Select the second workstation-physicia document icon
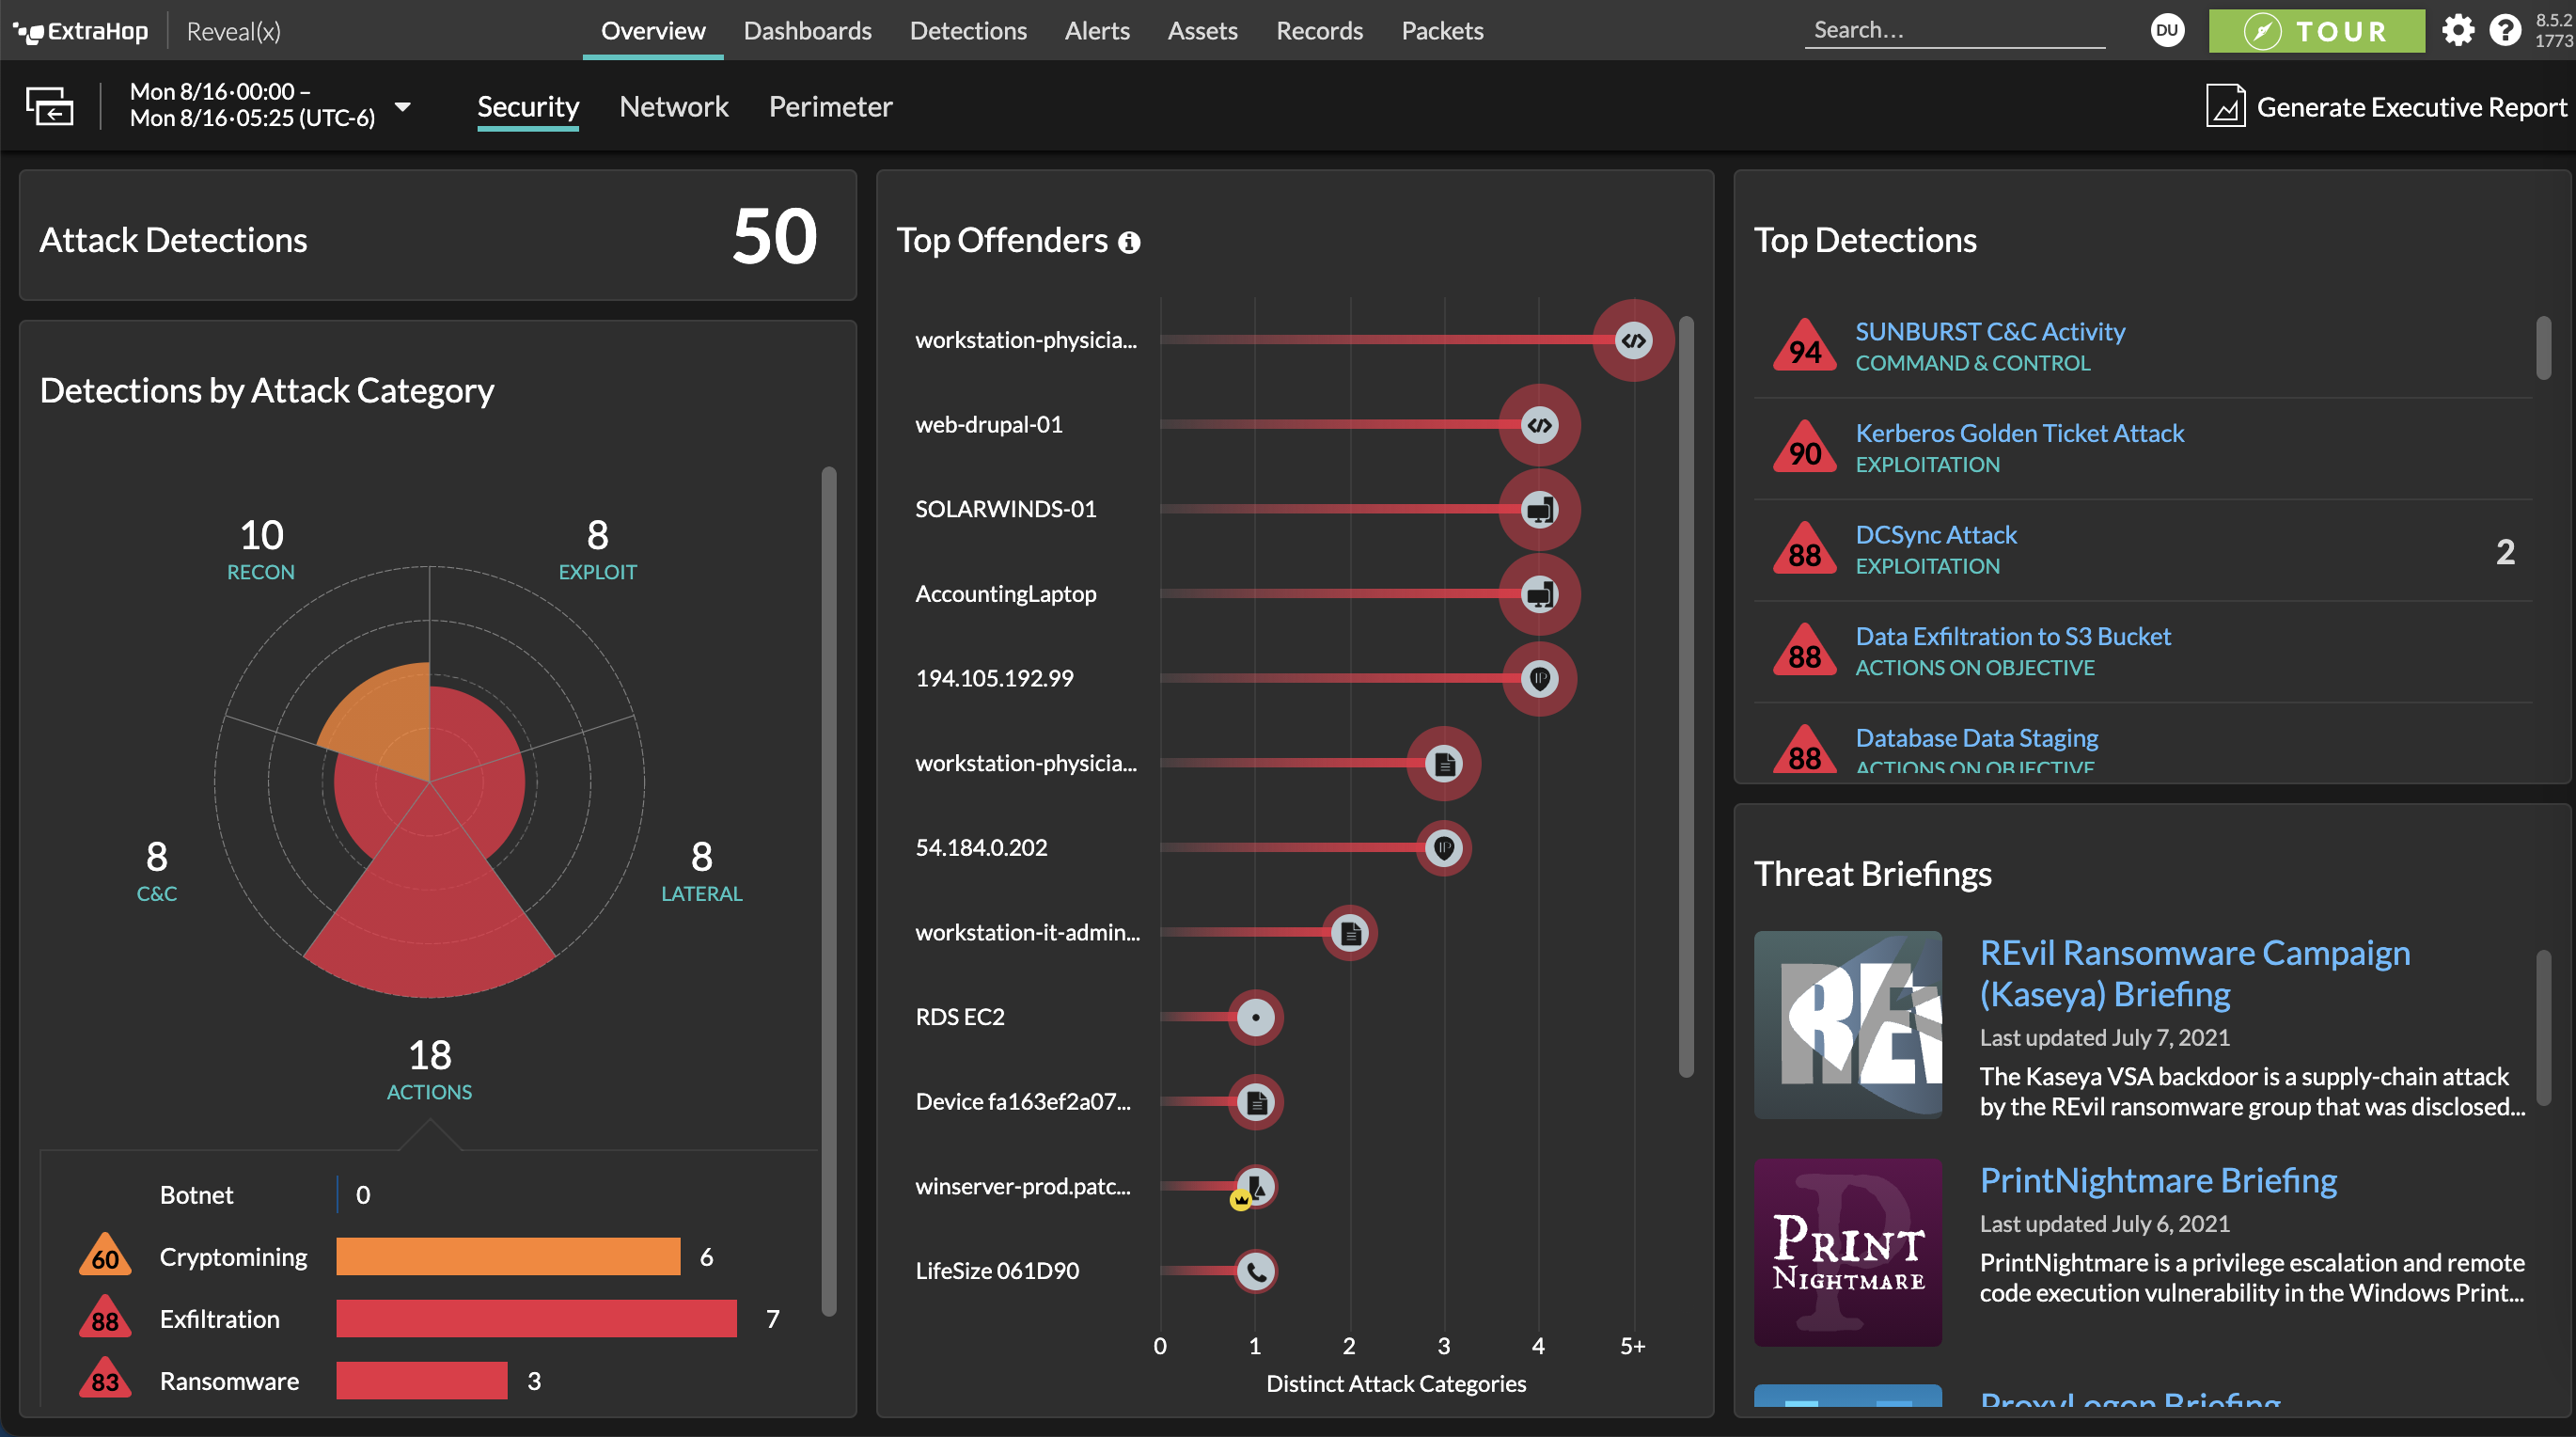The width and height of the screenshot is (2576, 1437). [1444, 764]
